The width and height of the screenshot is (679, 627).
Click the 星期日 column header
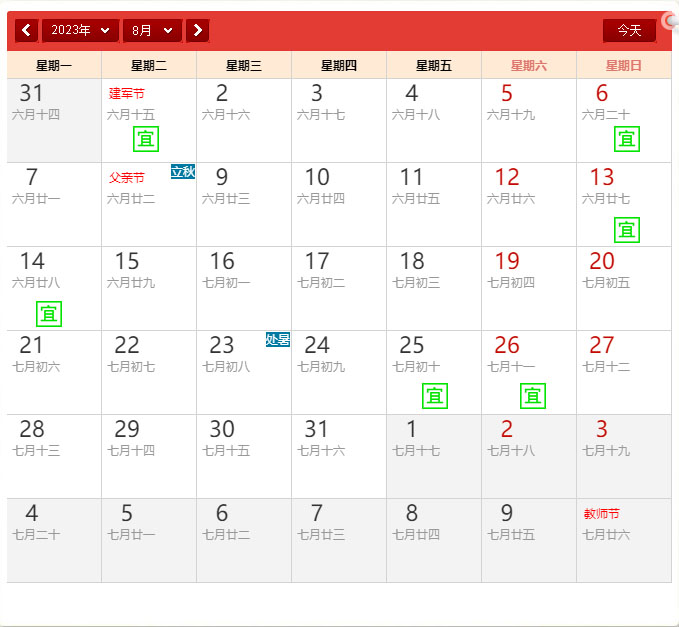pos(624,65)
